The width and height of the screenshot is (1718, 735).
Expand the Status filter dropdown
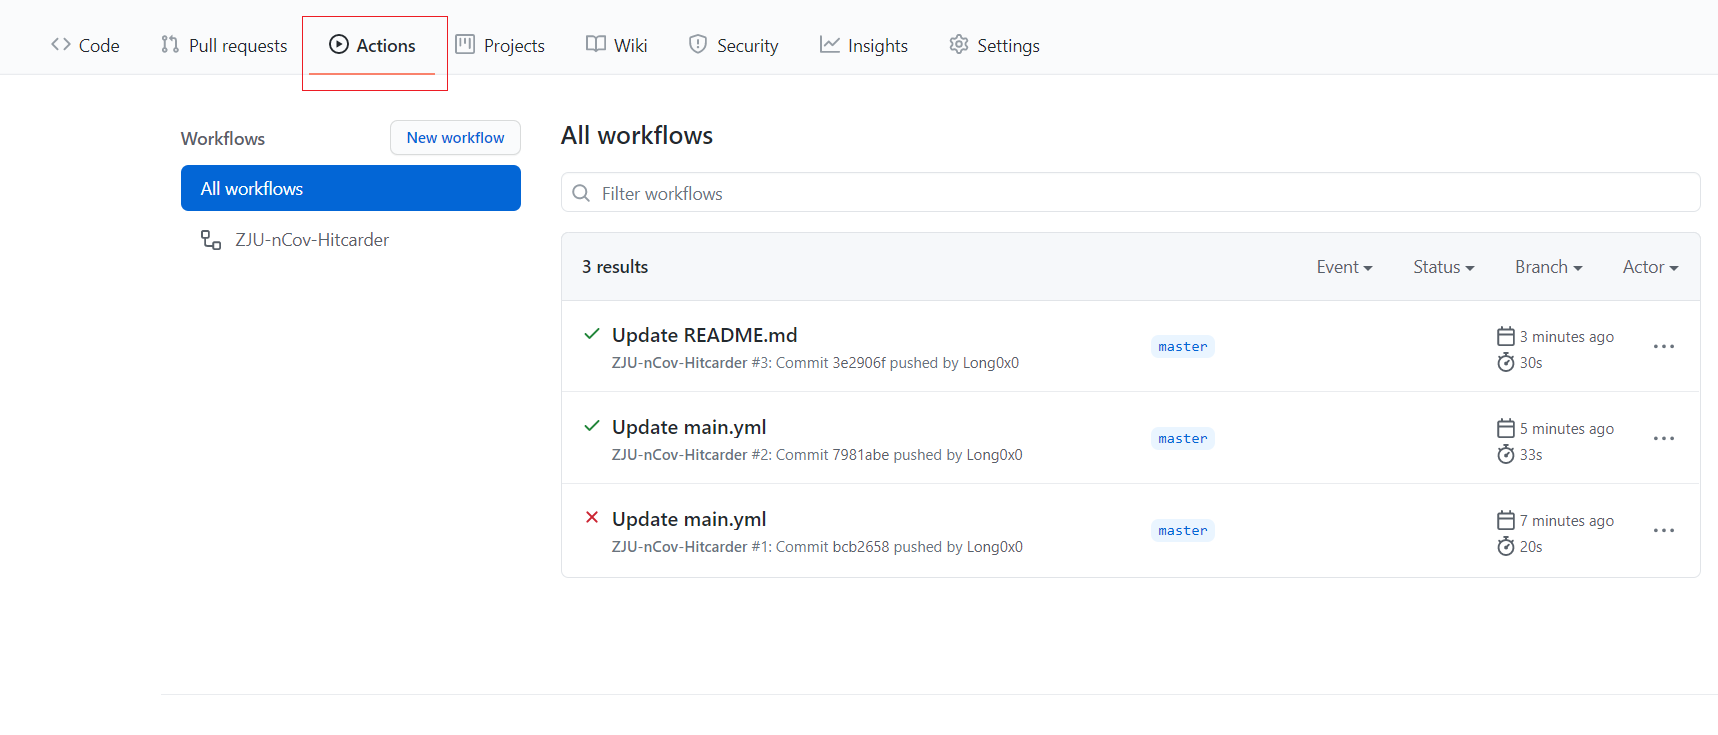[1444, 267]
